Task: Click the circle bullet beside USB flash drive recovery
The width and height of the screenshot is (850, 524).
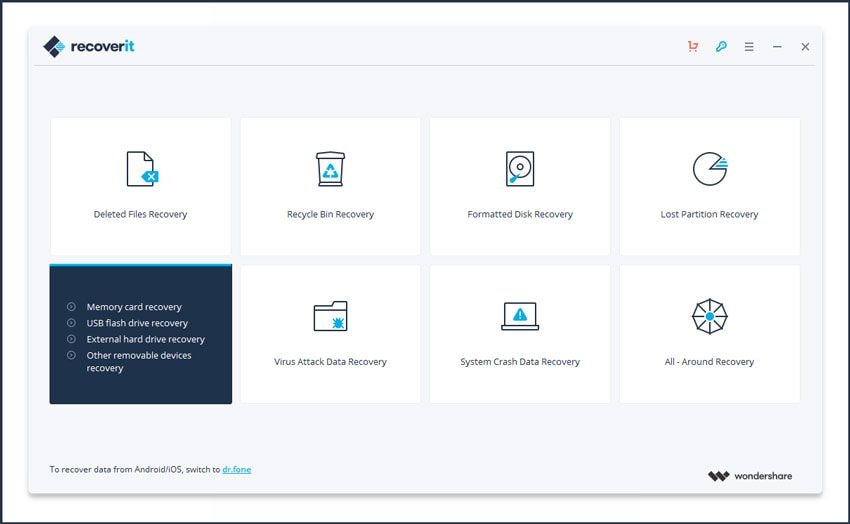Action: 71,323
